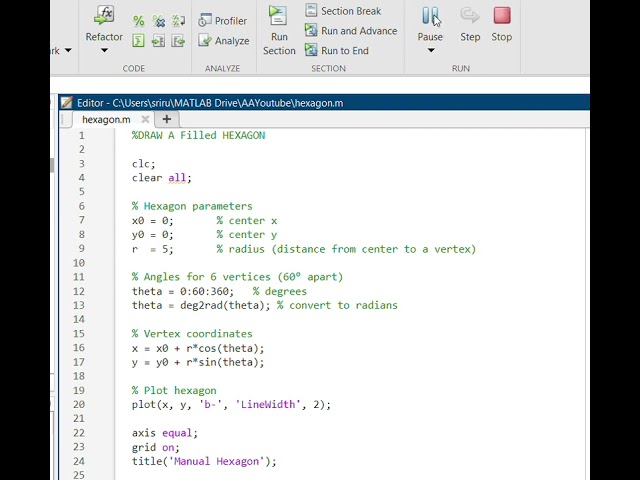Image resolution: width=640 pixels, height=480 pixels.
Task: Pause the running script
Action: pos(430,23)
